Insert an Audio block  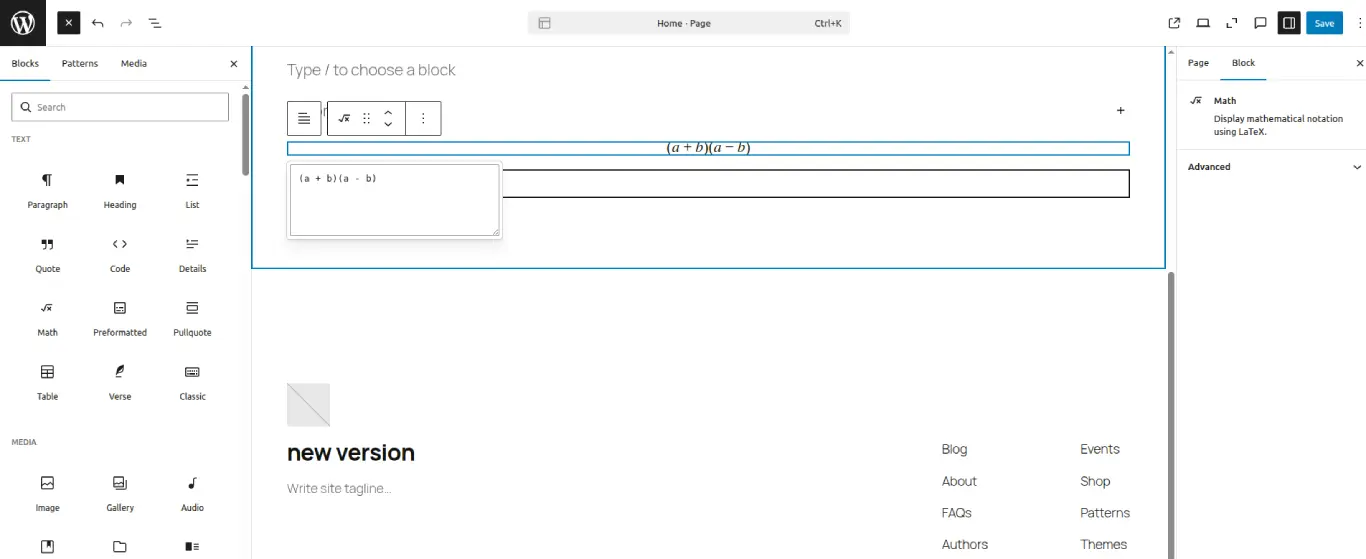click(x=192, y=494)
